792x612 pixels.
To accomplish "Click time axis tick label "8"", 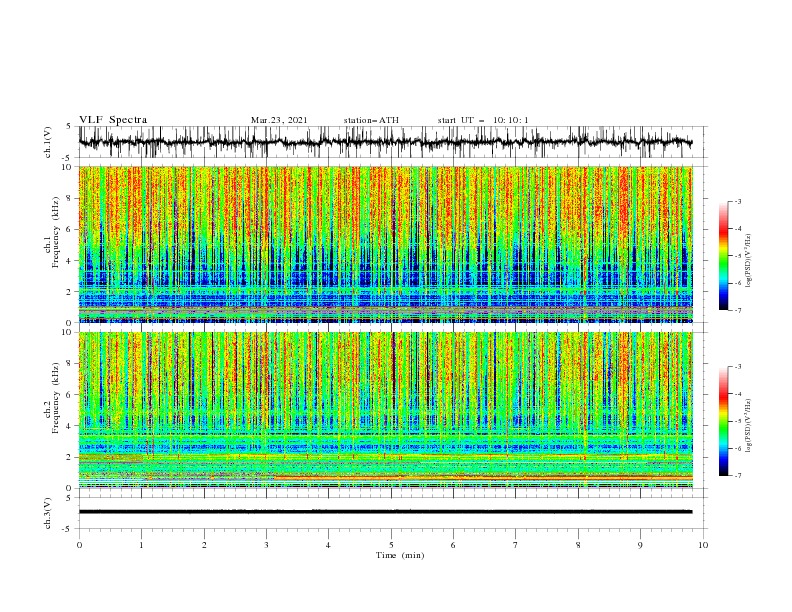I will 578,545.
